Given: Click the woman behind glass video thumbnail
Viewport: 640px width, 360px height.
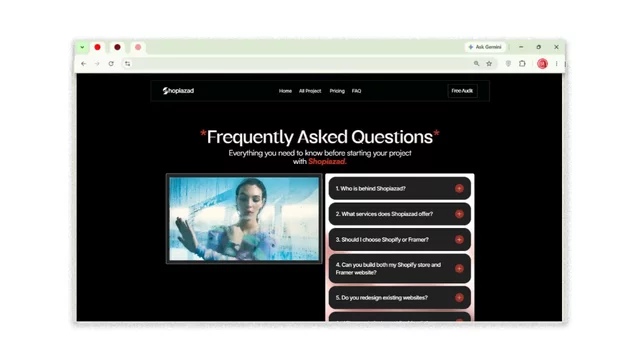Looking at the screenshot, I should (244, 219).
